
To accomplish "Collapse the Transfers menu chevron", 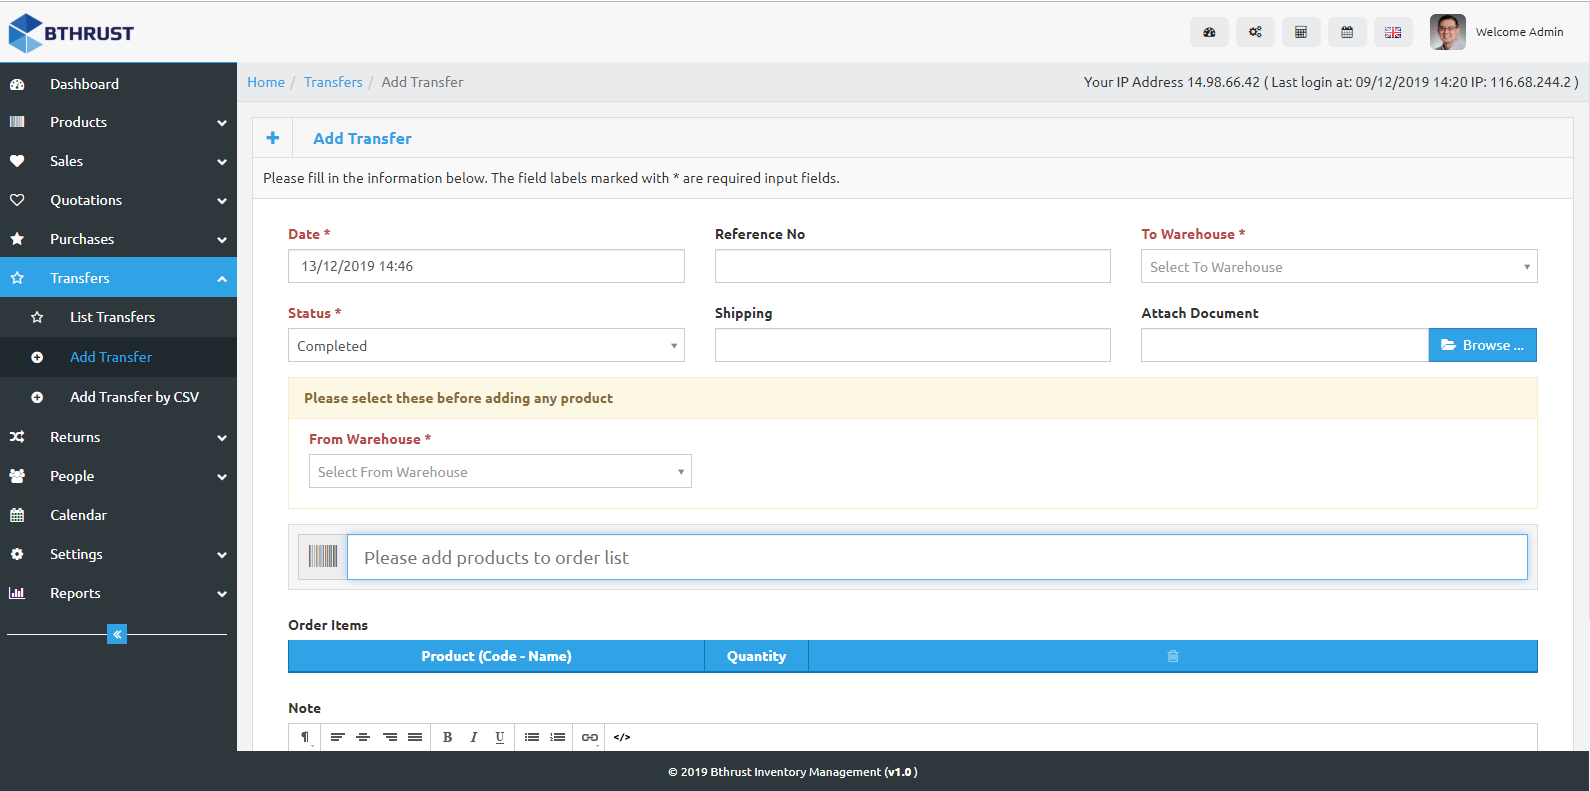I will point(222,279).
